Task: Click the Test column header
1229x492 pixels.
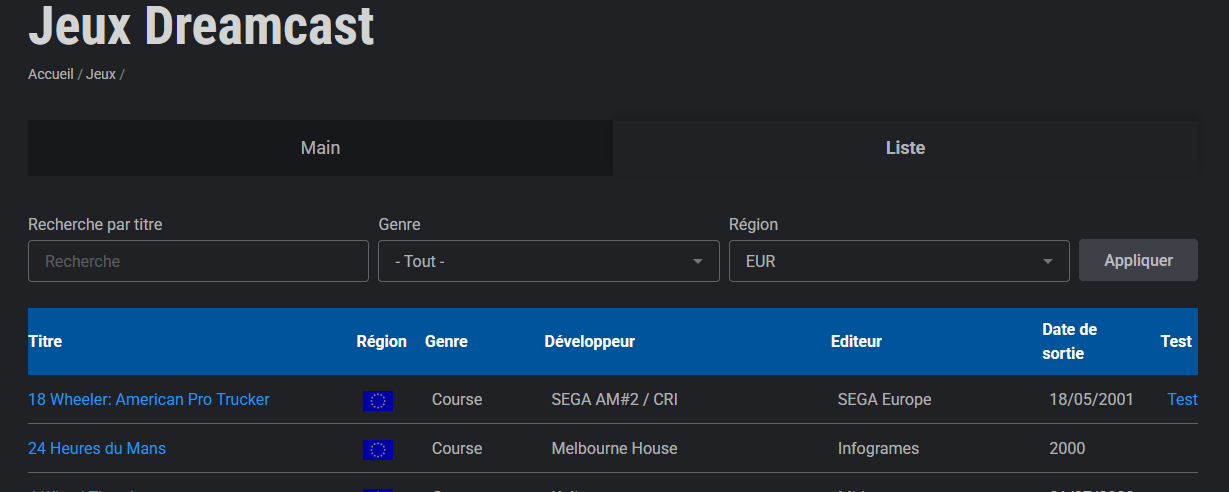Action: click(1176, 341)
